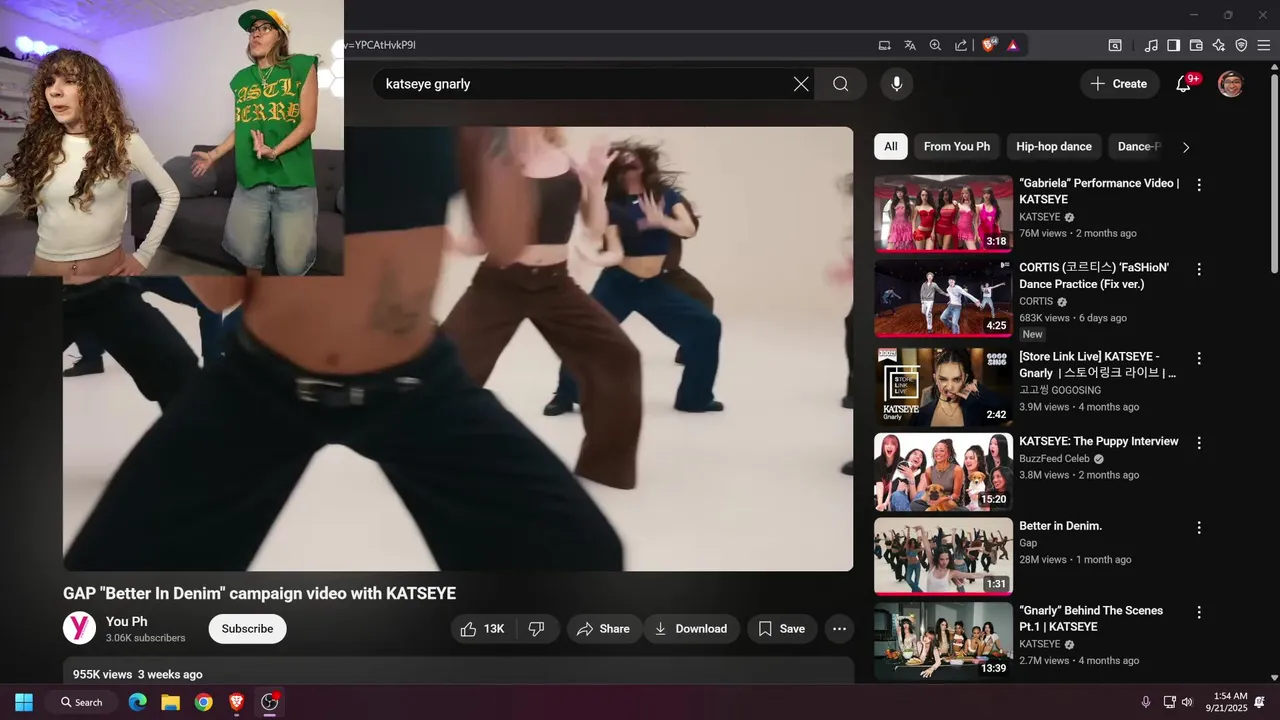Subscribe to the You Ph channel
Image resolution: width=1280 pixels, height=720 pixels.
point(247,629)
